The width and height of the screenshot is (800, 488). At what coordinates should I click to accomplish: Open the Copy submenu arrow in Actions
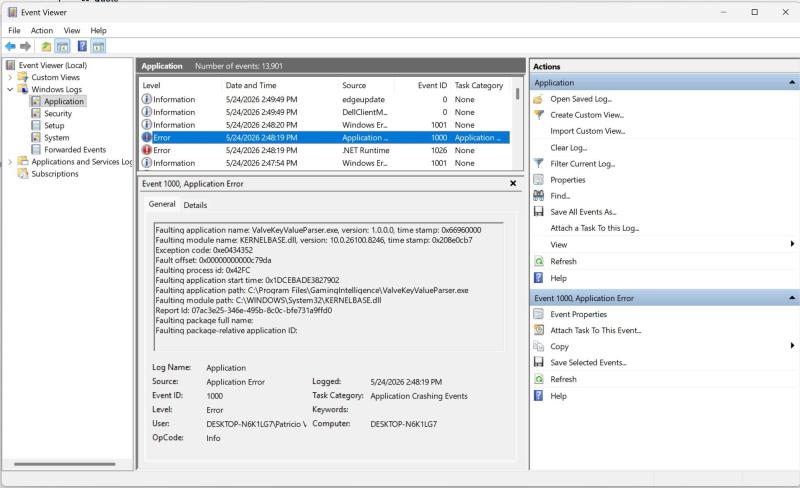792,346
